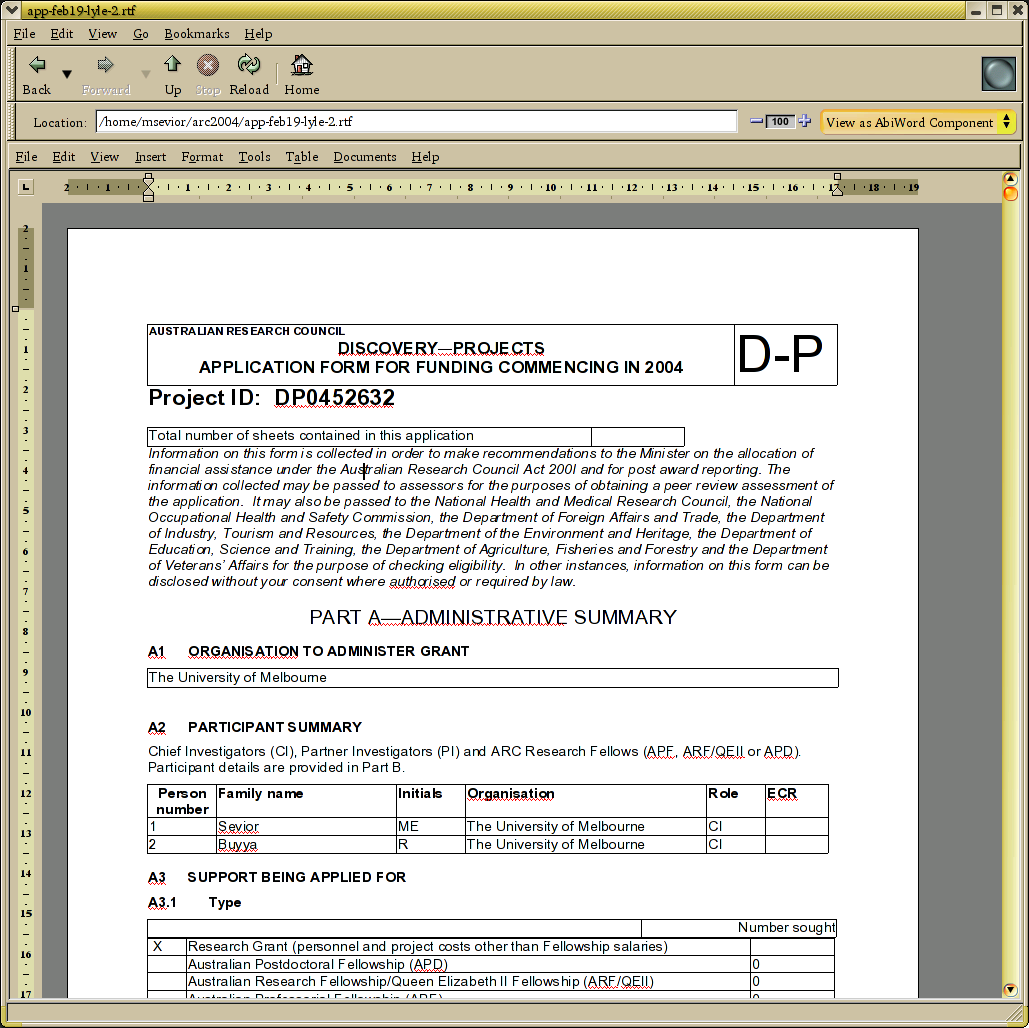The width and height of the screenshot is (1029, 1028).
Task: Click the ruler tab-type button at left corner
Action: [26, 186]
